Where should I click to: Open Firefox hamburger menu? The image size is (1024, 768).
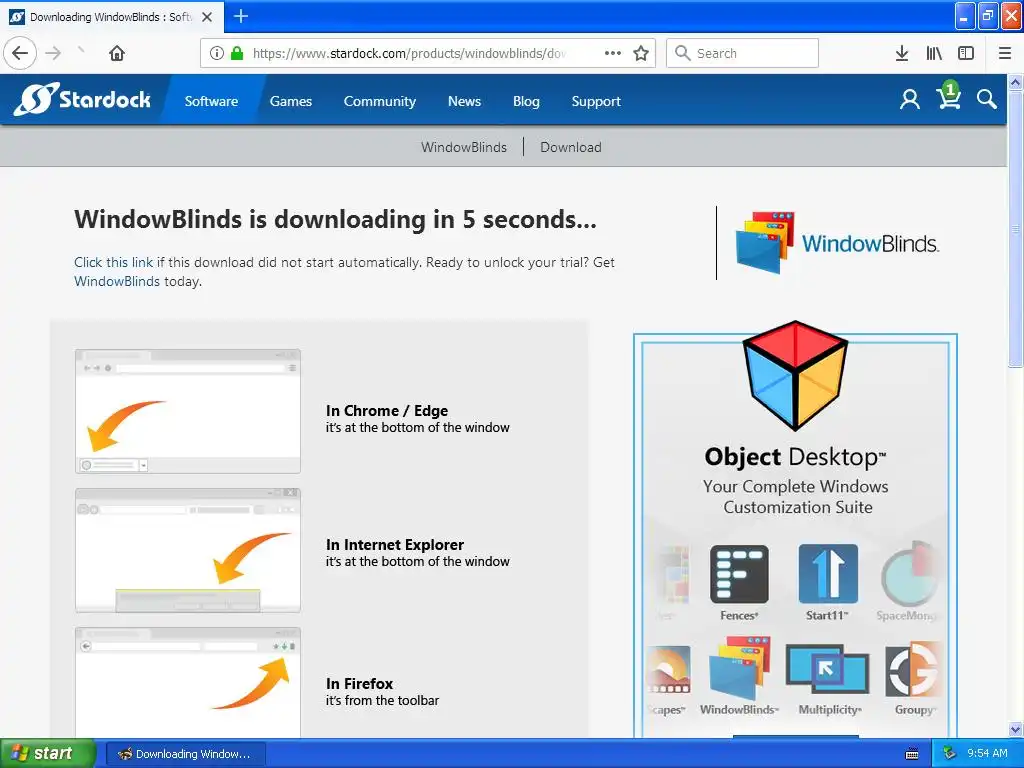coord(1005,53)
